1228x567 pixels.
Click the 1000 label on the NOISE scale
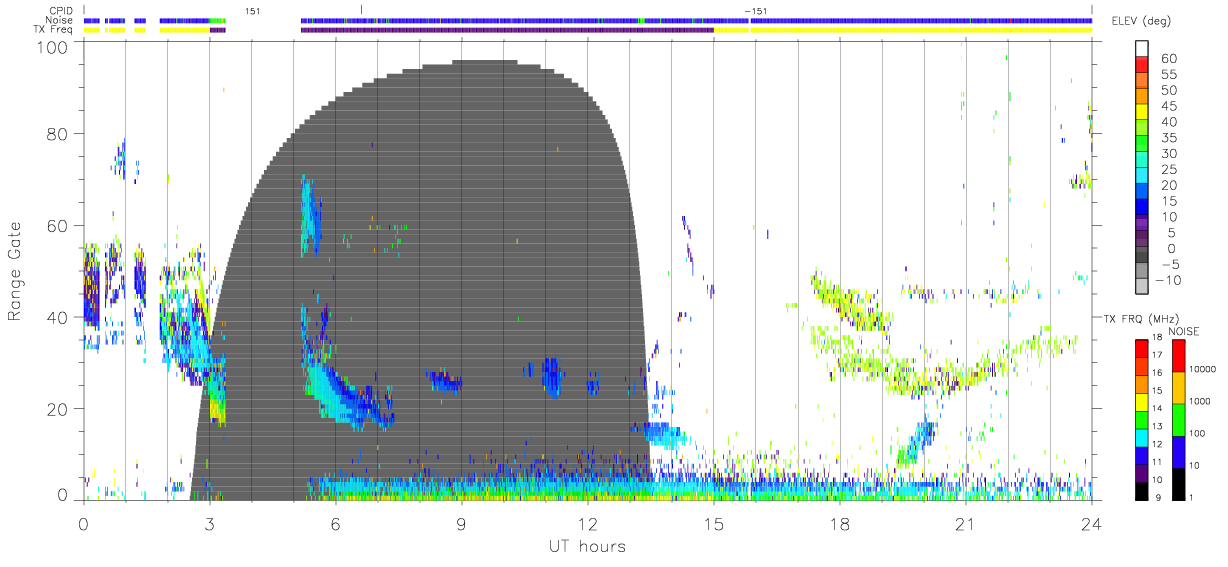point(1202,401)
